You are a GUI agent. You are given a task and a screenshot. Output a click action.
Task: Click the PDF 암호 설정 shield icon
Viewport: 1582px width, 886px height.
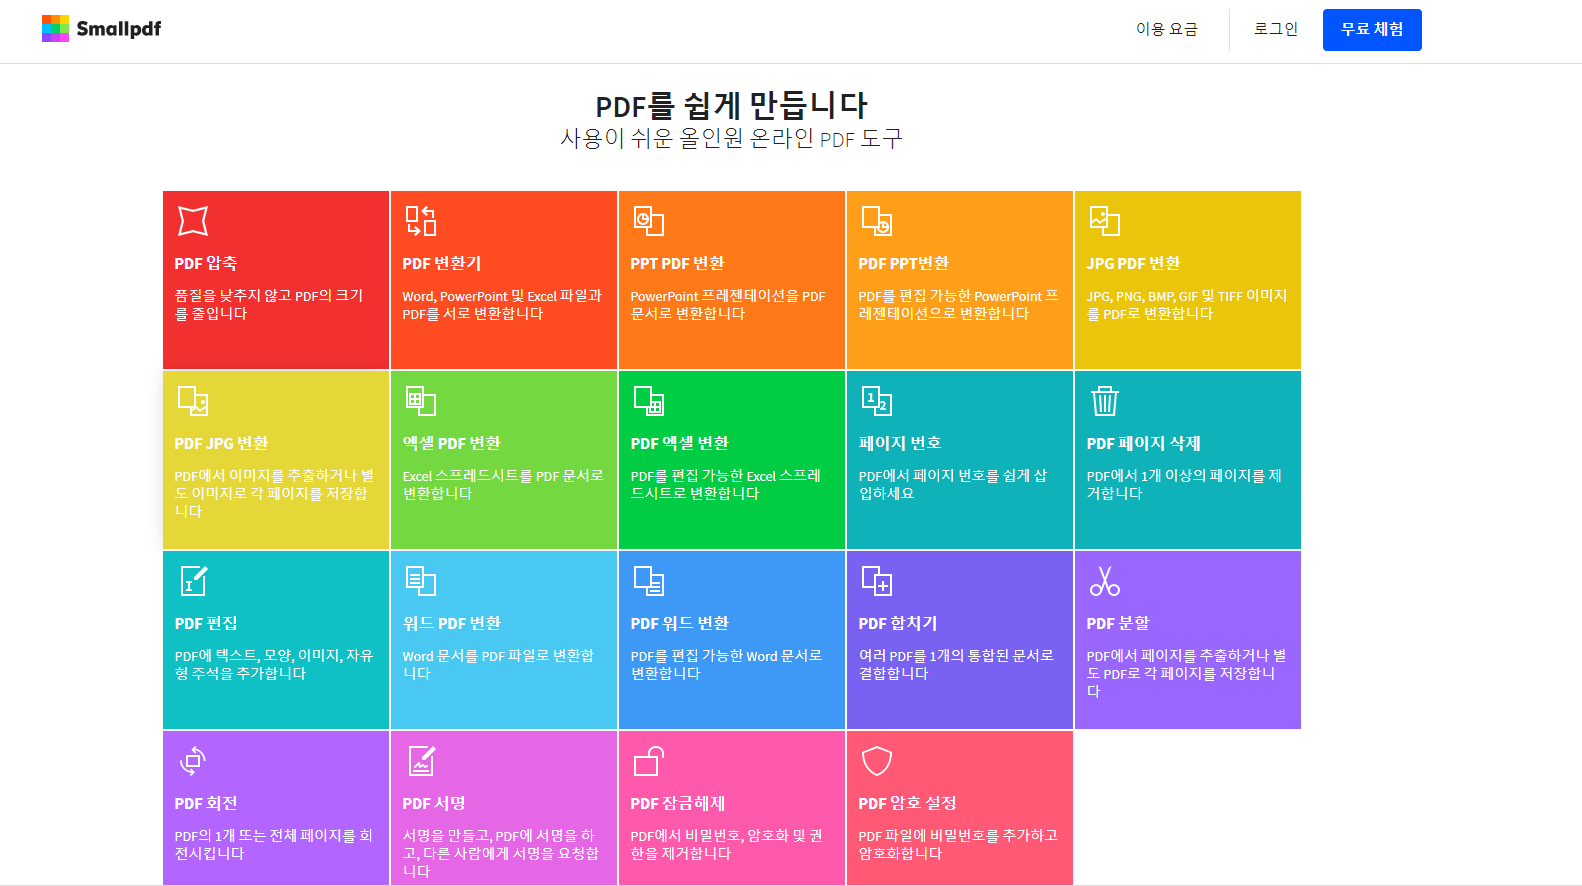tap(877, 761)
